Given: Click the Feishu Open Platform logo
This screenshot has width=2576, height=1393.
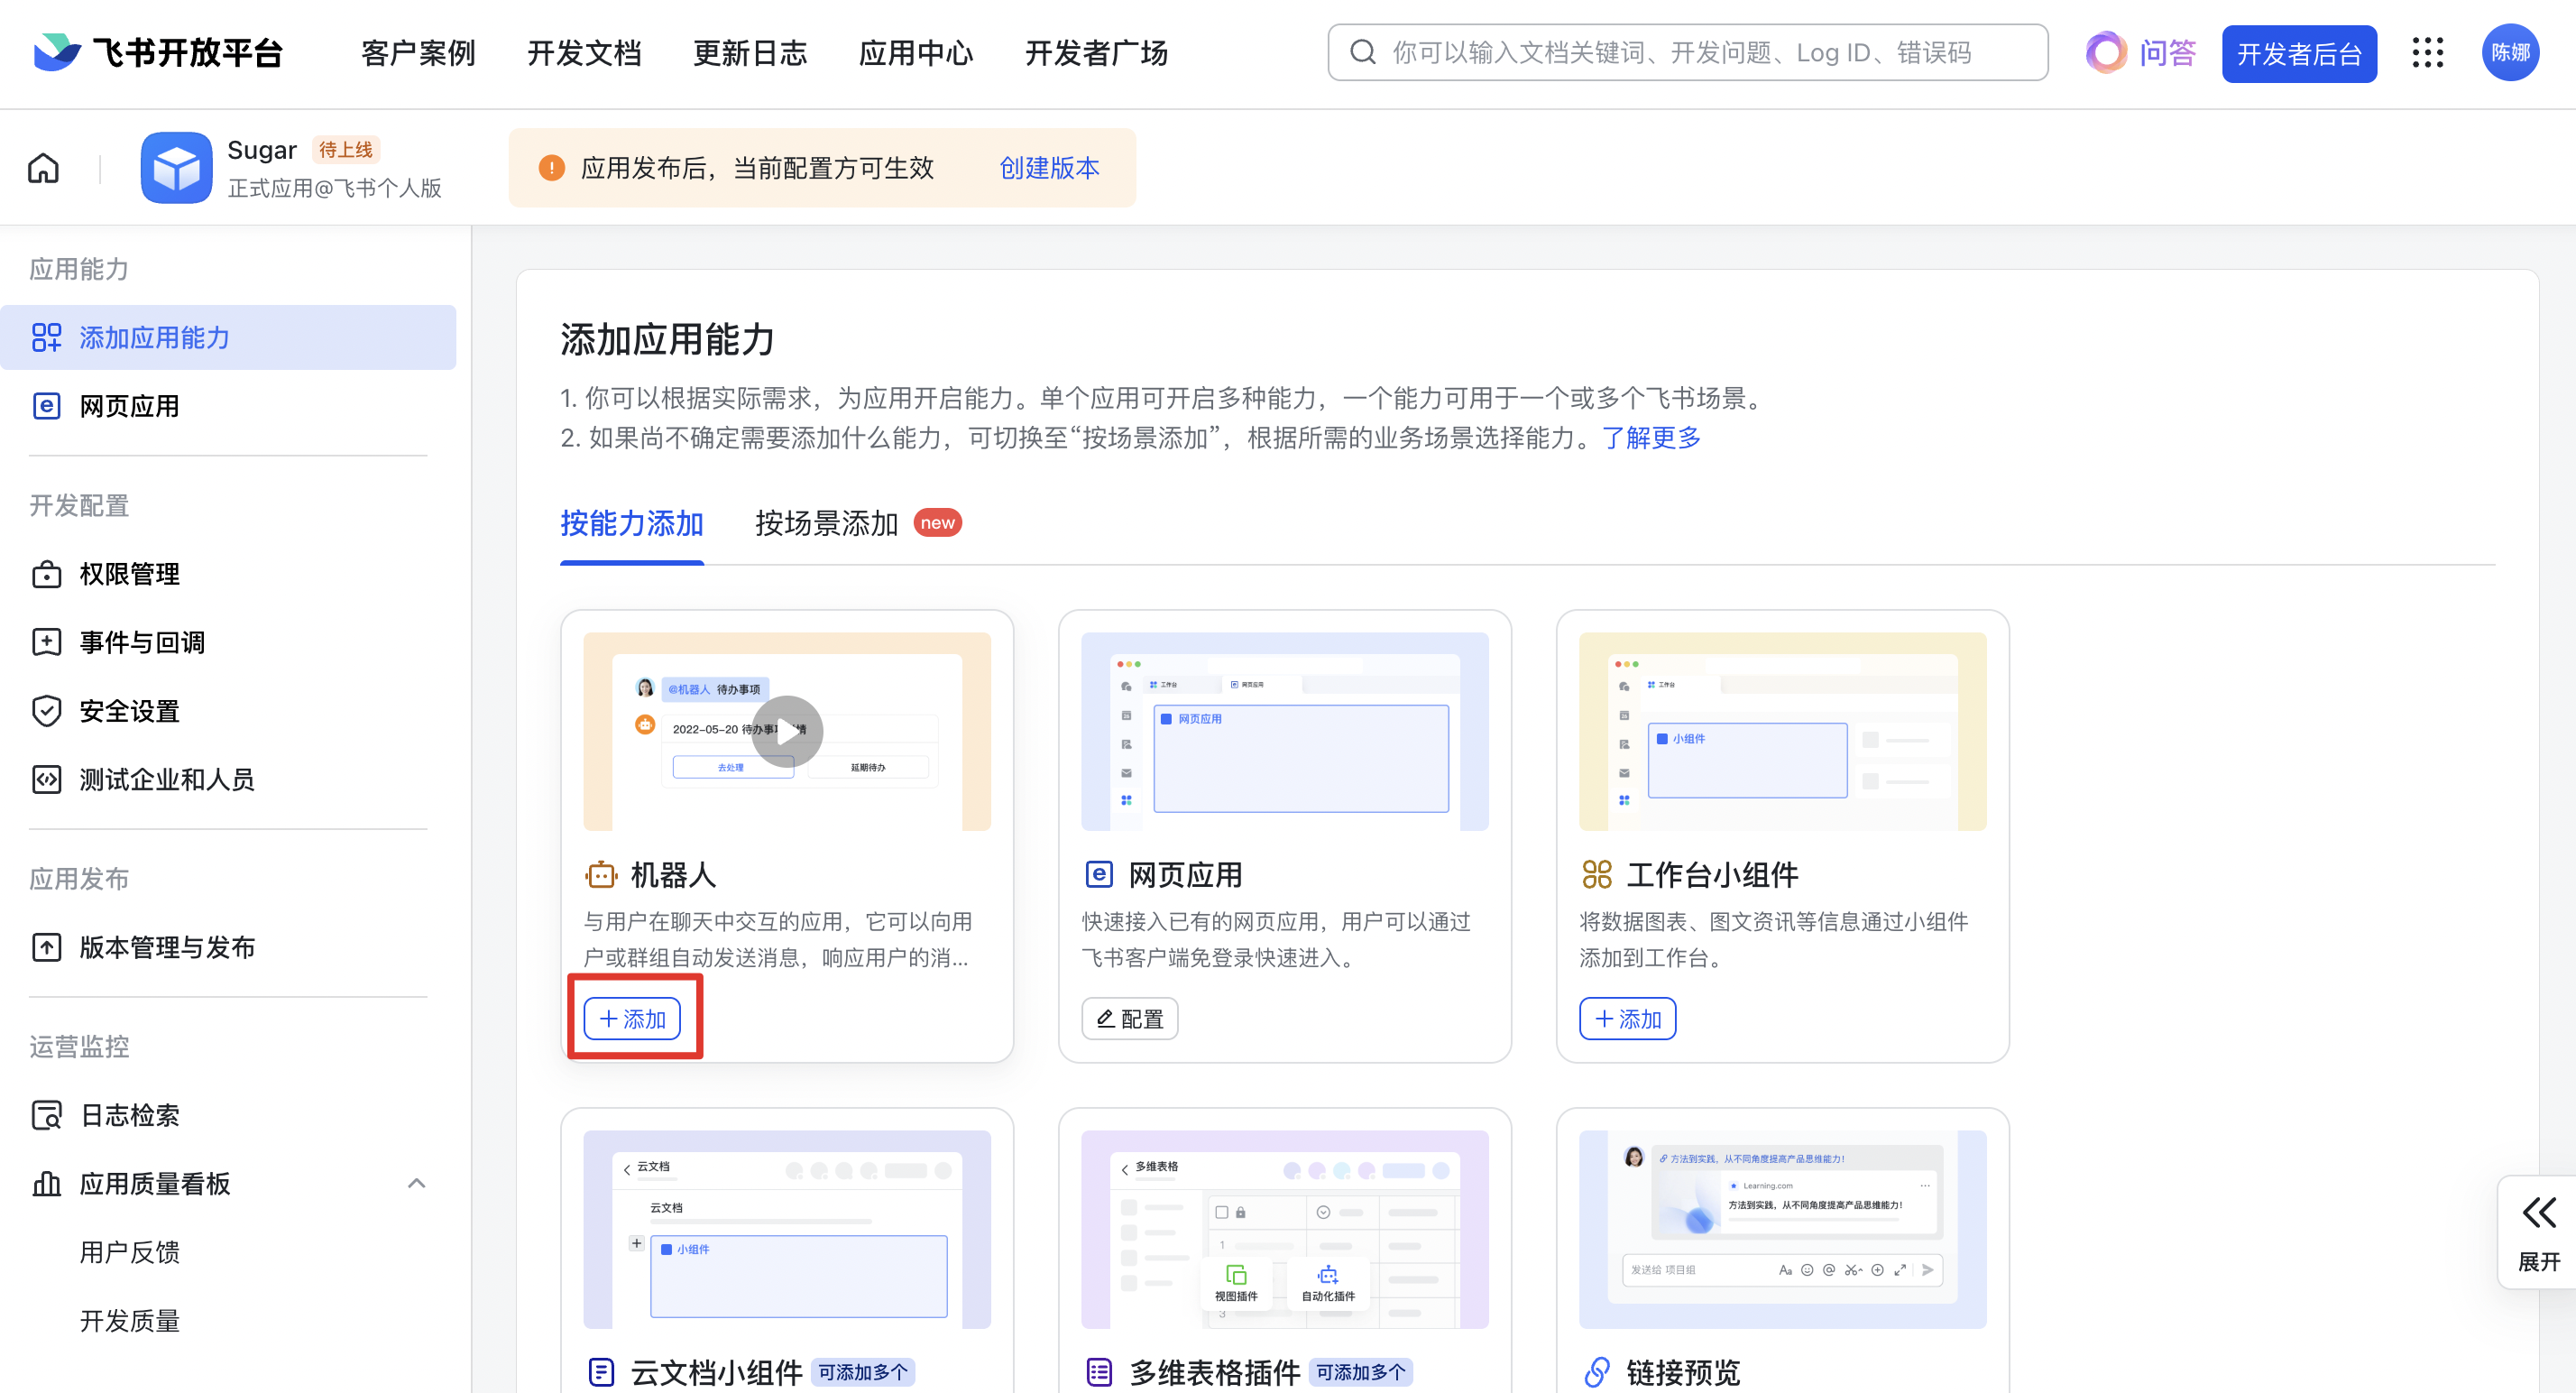Looking at the screenshot, I should point(158,52).
